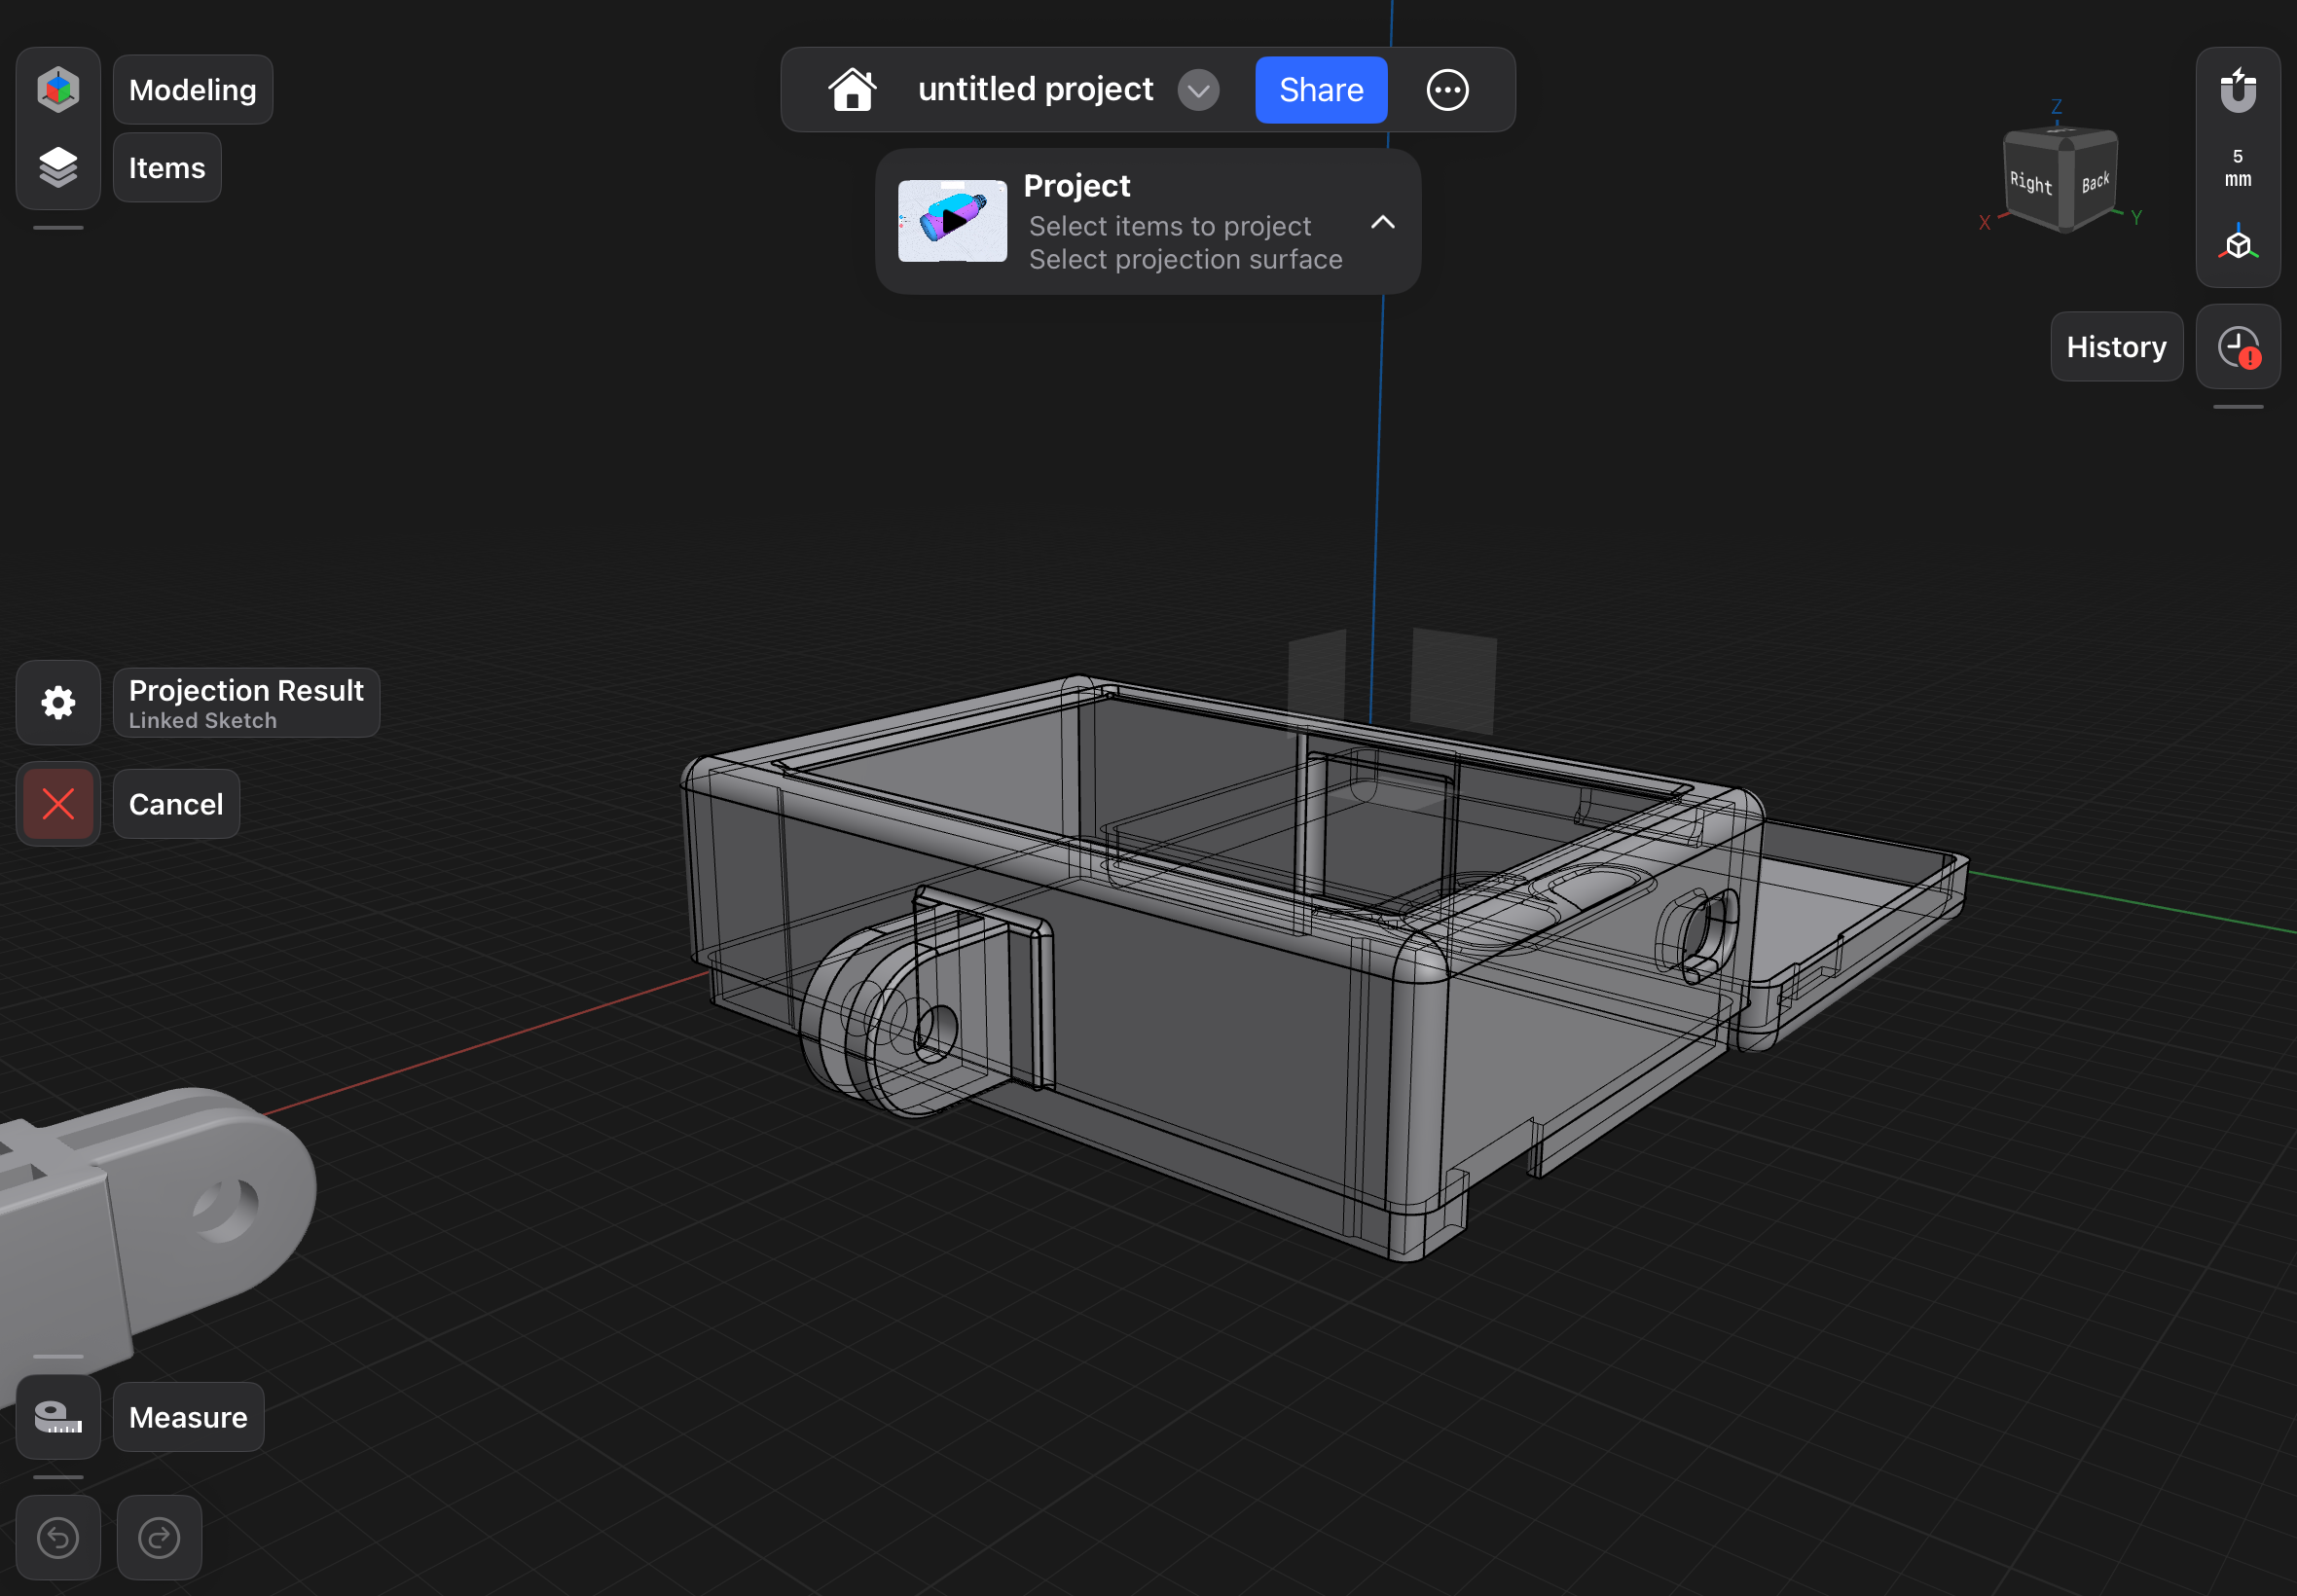Open the Modeling cube icon
Screen dimensions: 2297x1596
tap(58, 90)
